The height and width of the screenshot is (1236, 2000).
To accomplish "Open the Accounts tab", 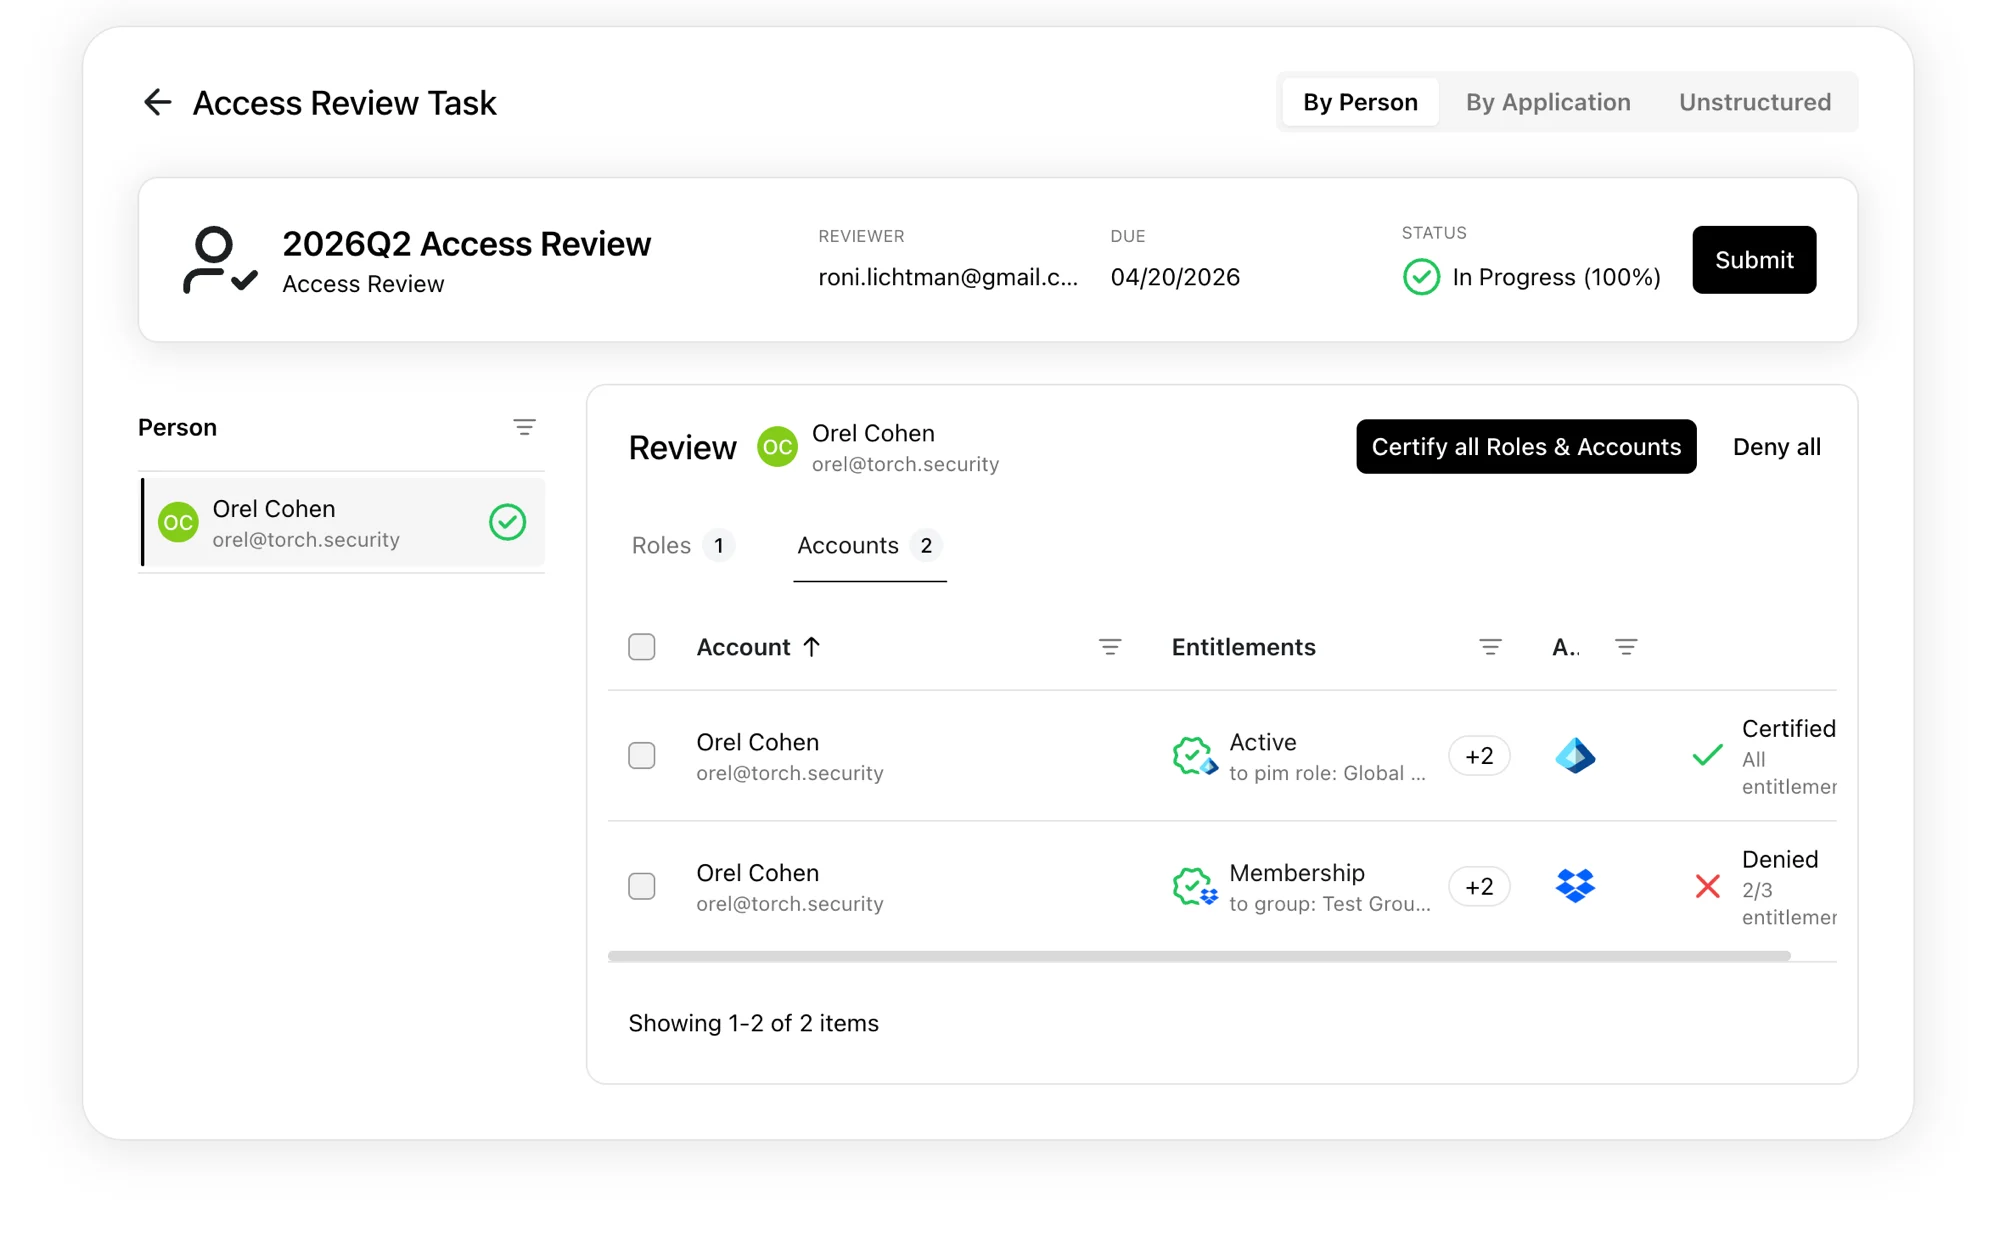I will 869,545.
